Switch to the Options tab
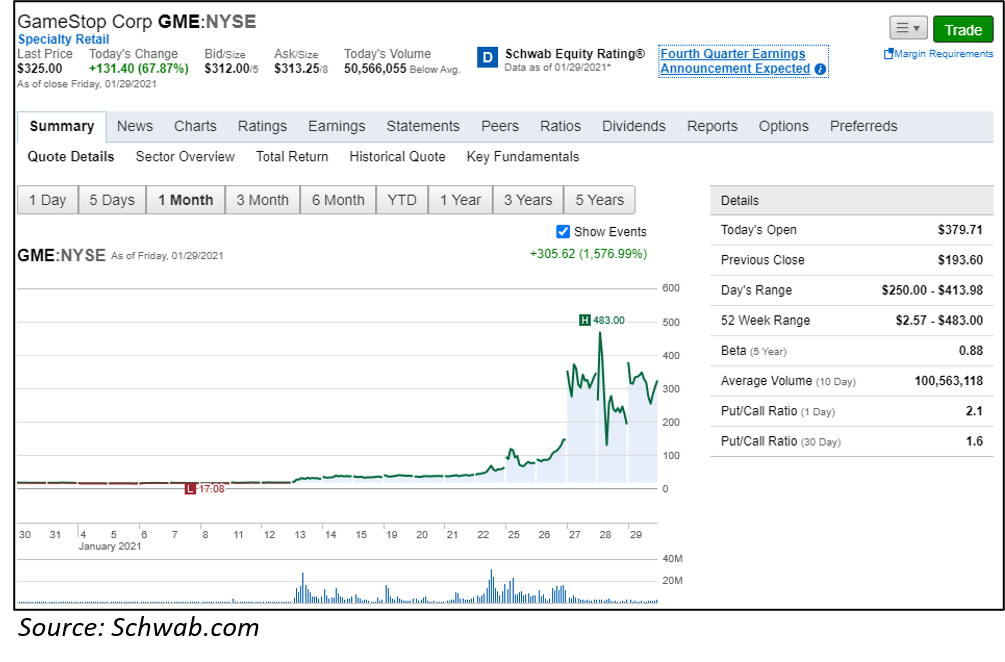1005x662 pixels. pyautogui.click(x=783, y=126)
